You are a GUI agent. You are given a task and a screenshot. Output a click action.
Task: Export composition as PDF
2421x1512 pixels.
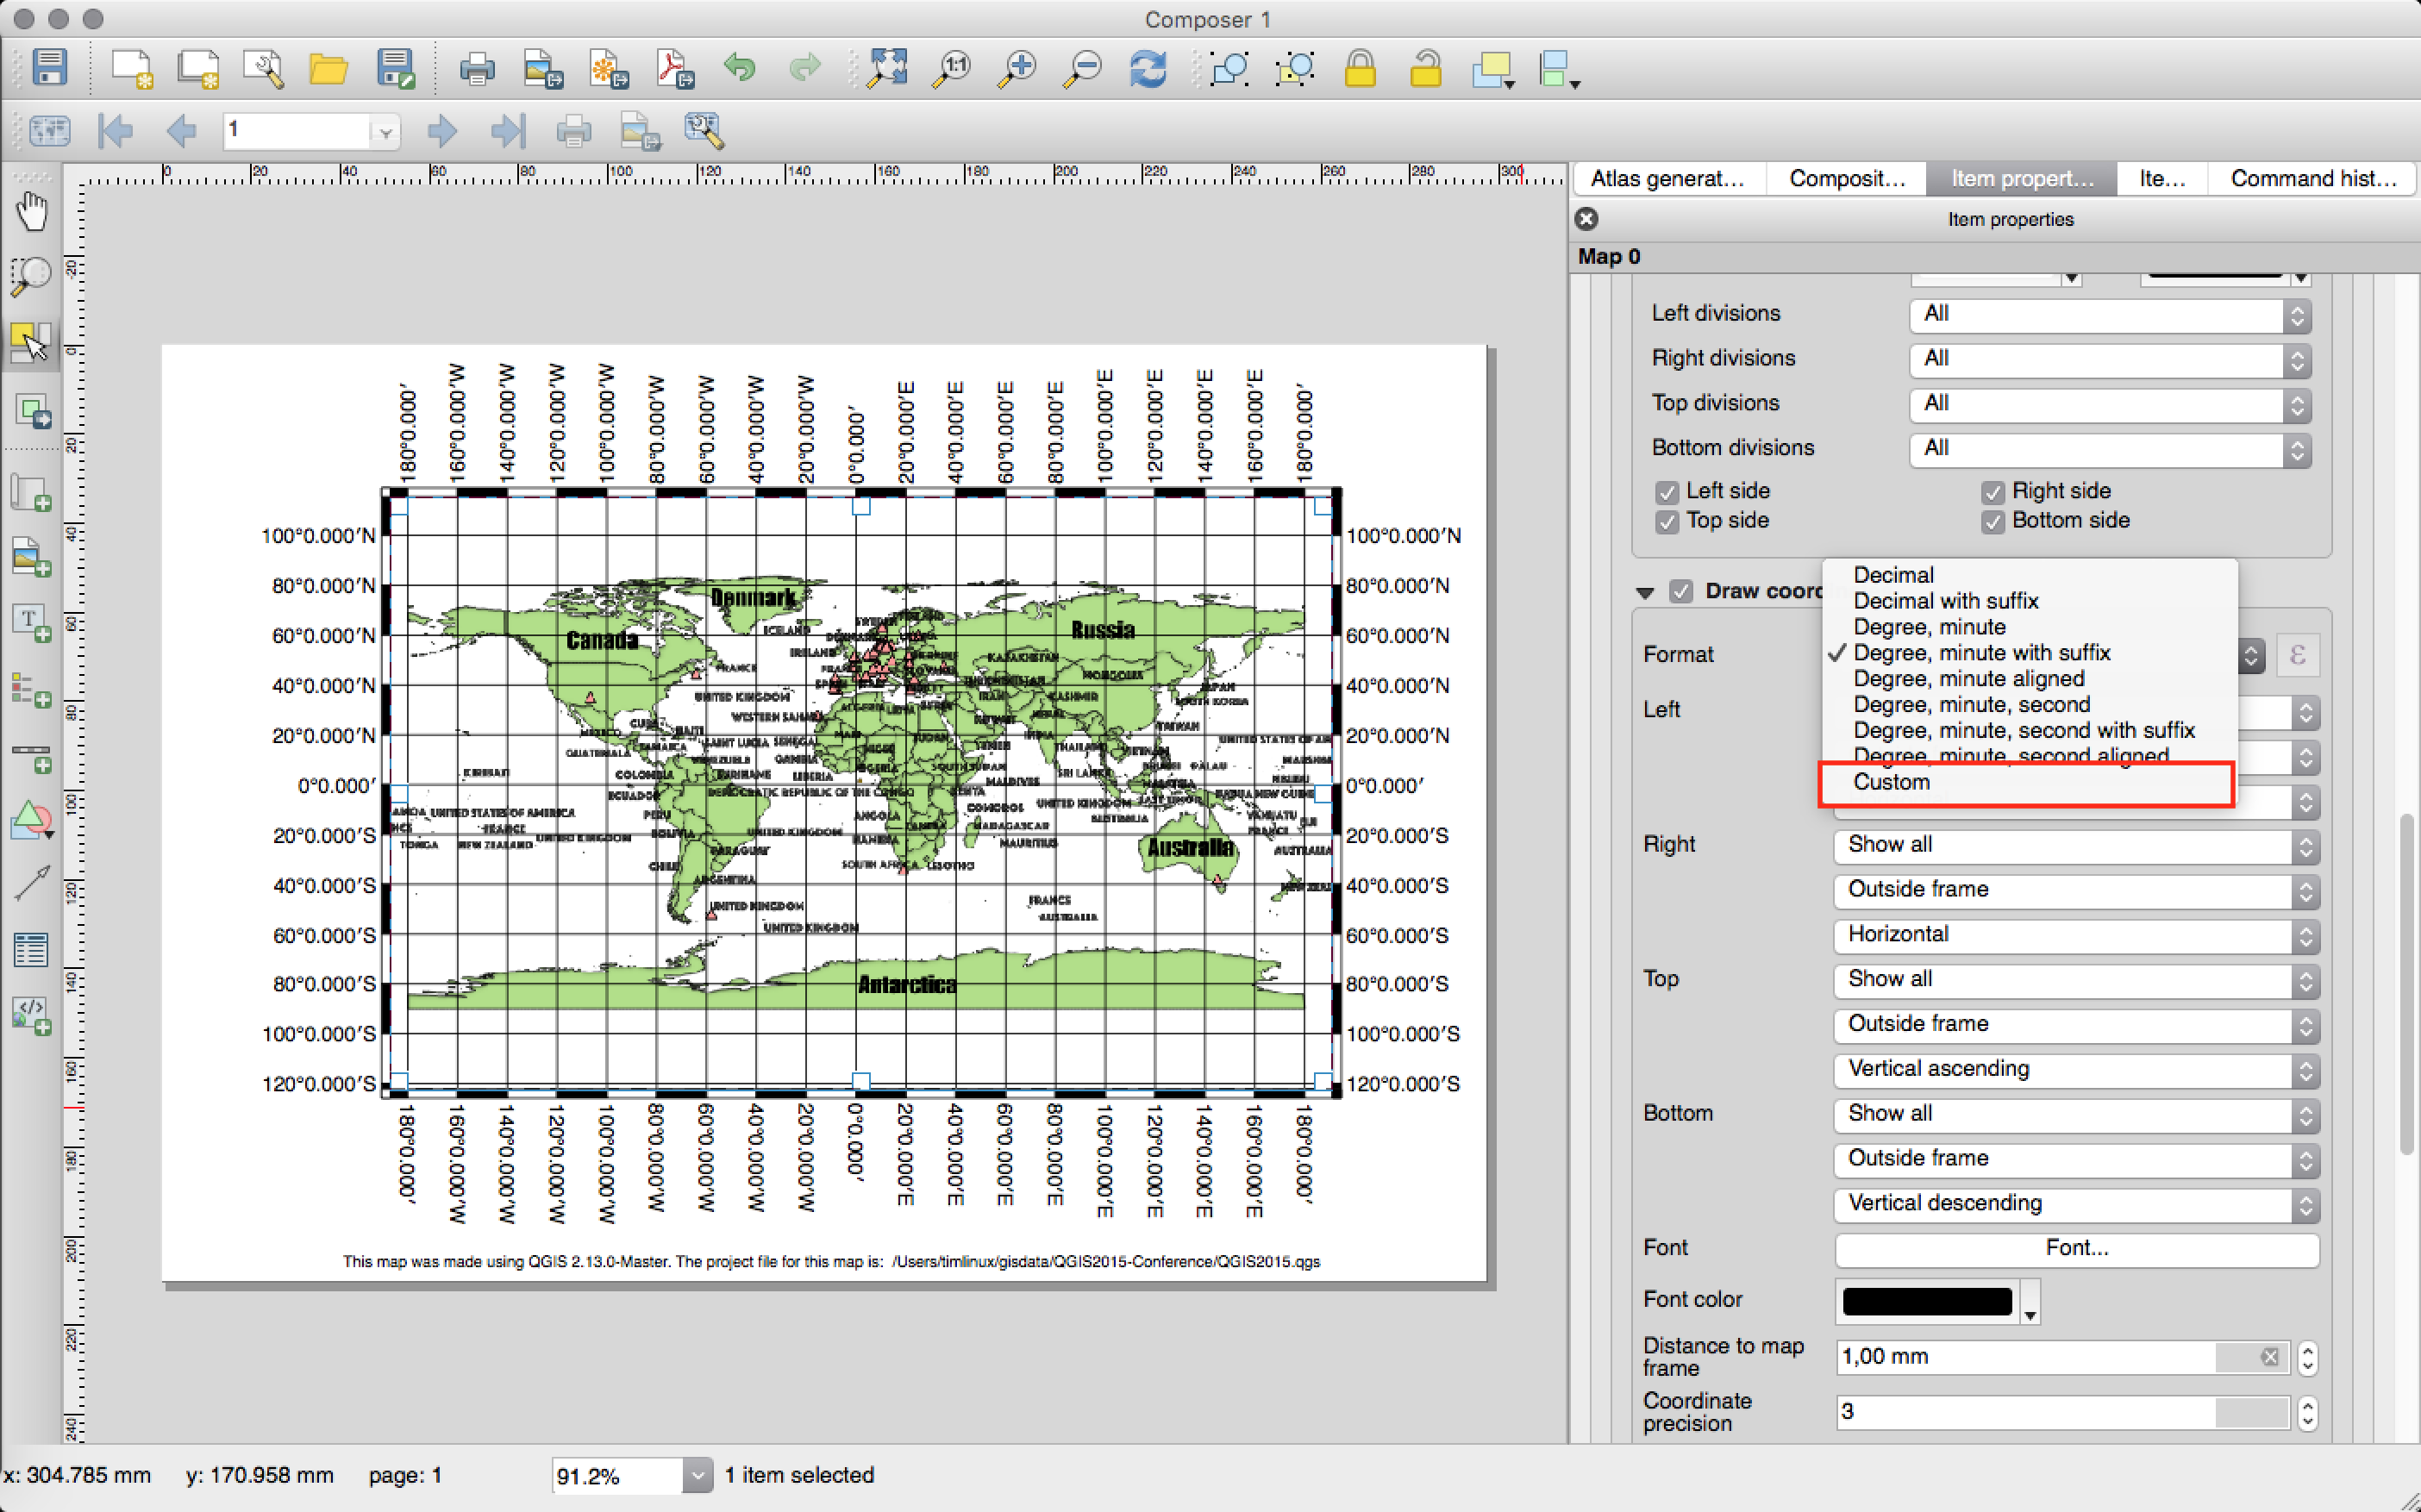(674, 69)
